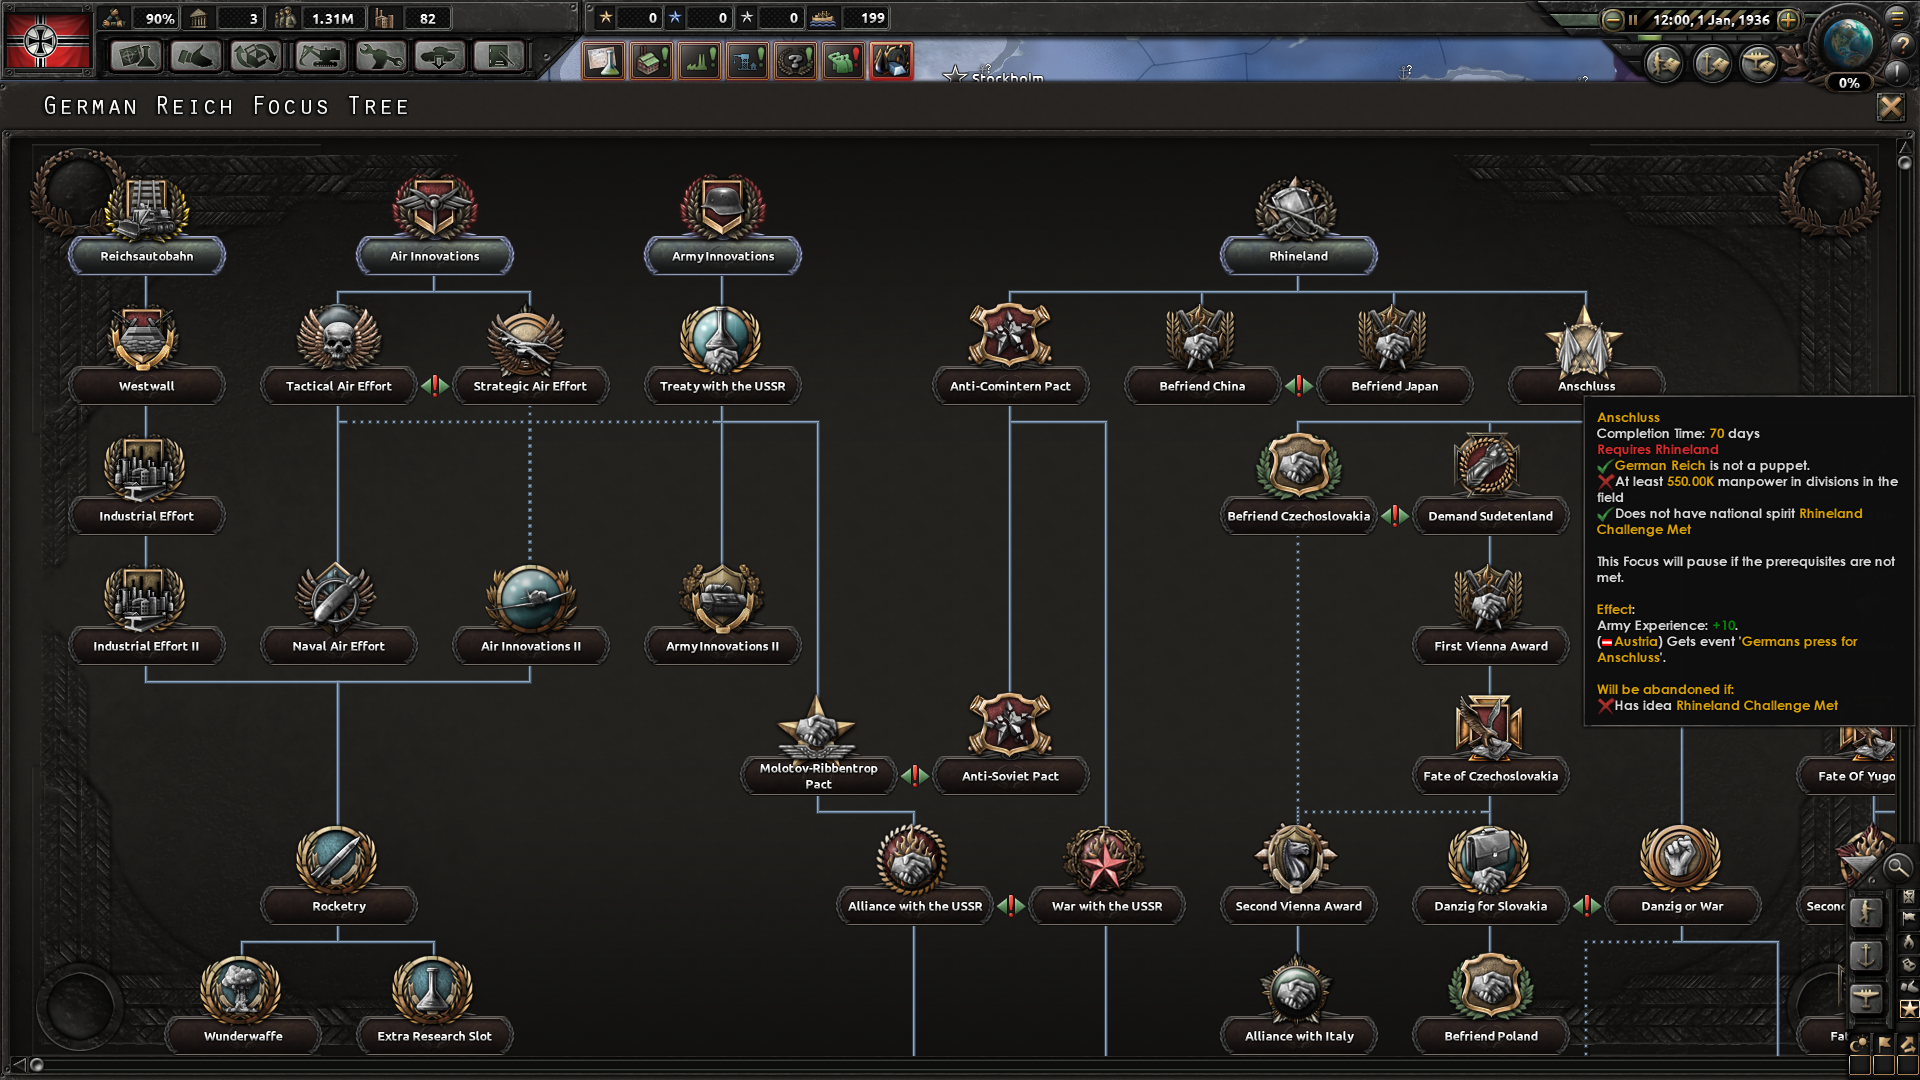Toggle the highlighted star map mode
The width and height of the screenshot is (1920, 1080).
(x=1909, y=1009)
